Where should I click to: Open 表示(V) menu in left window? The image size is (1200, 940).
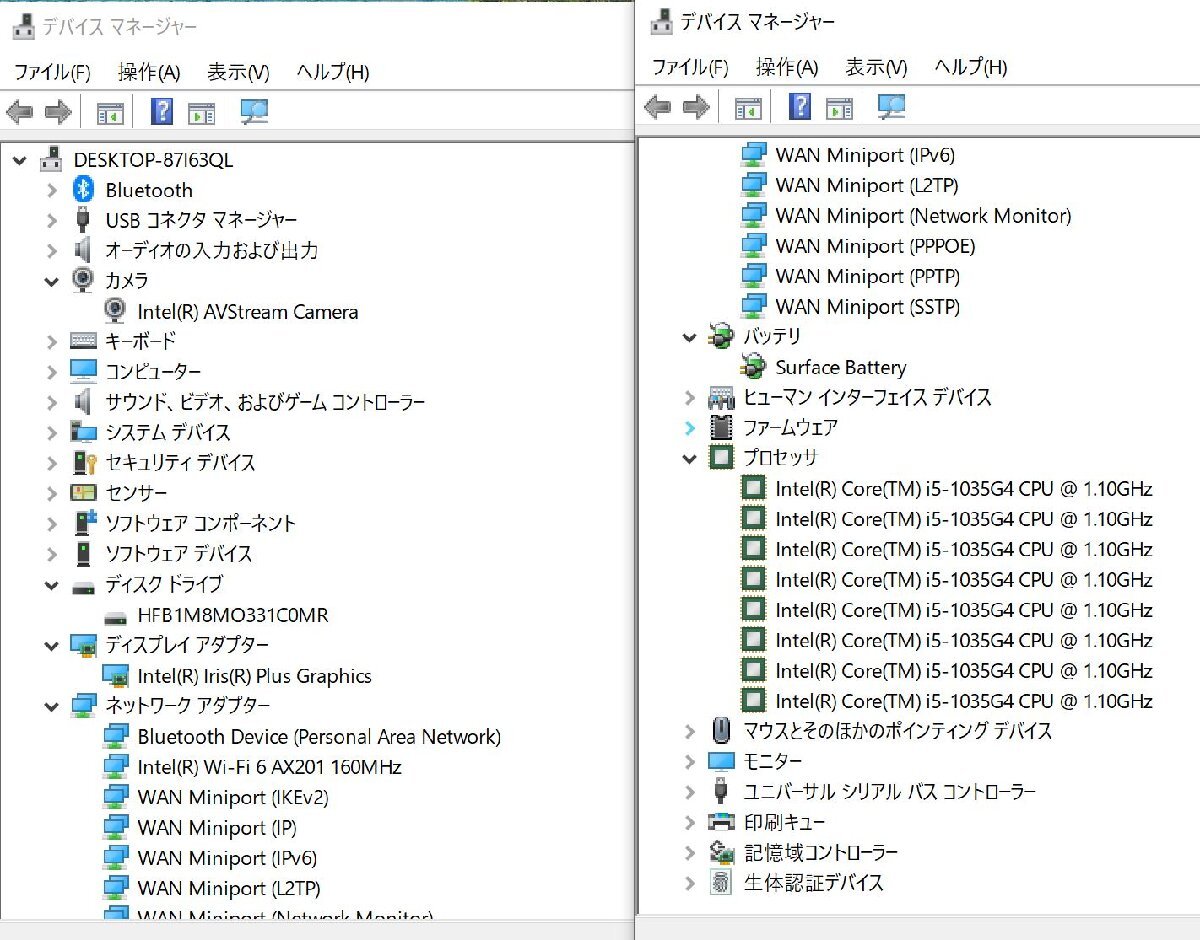tap(238, 72)
